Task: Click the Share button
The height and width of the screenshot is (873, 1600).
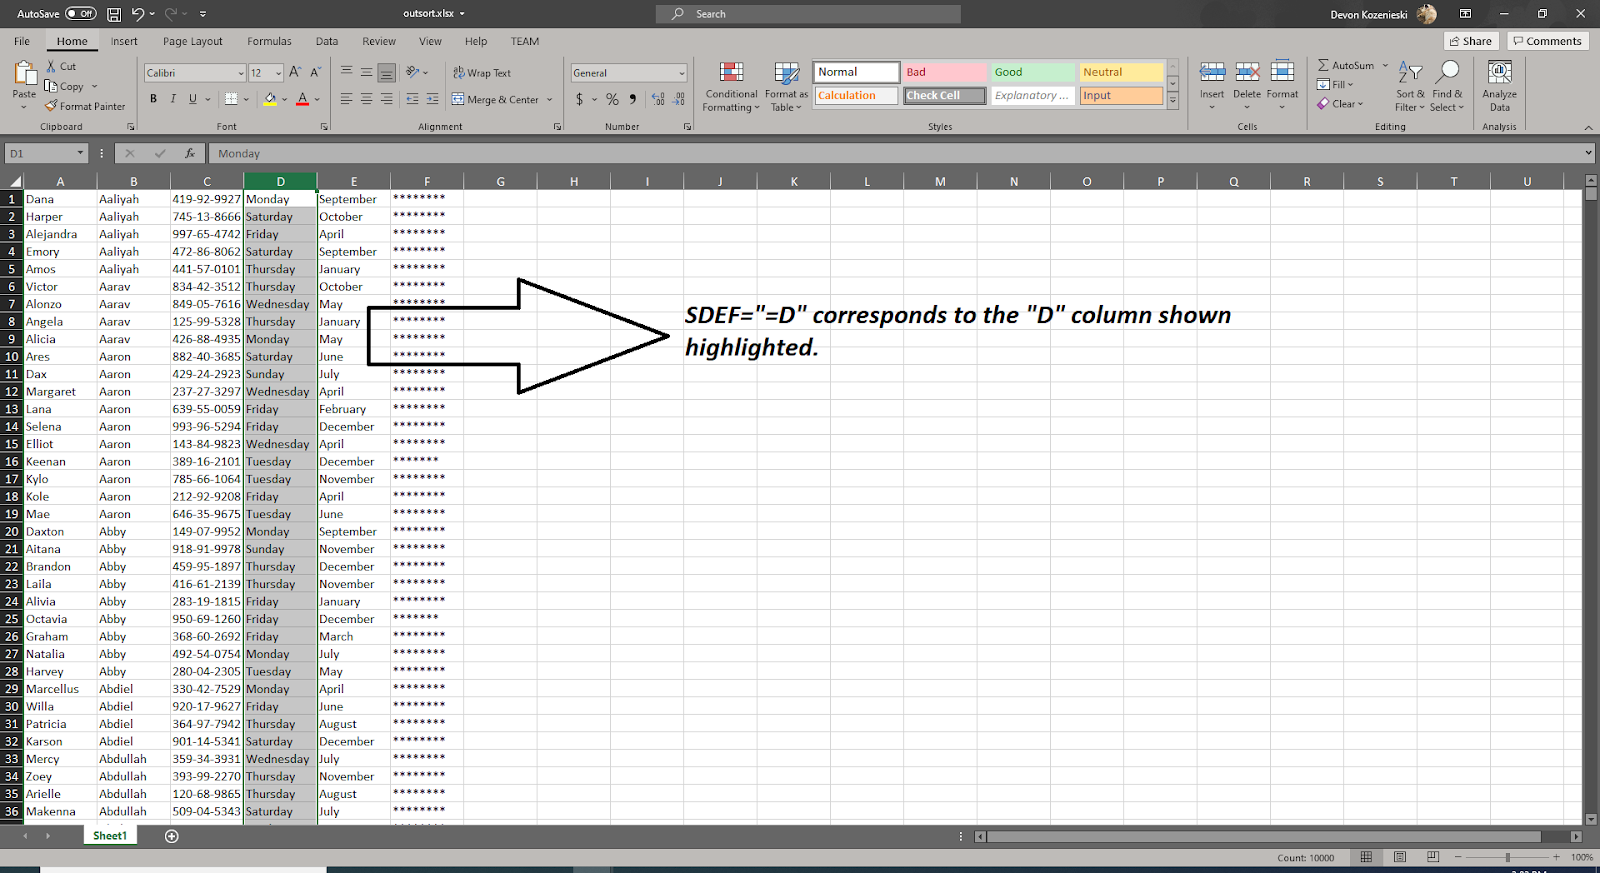Action: pos(1470,41)
